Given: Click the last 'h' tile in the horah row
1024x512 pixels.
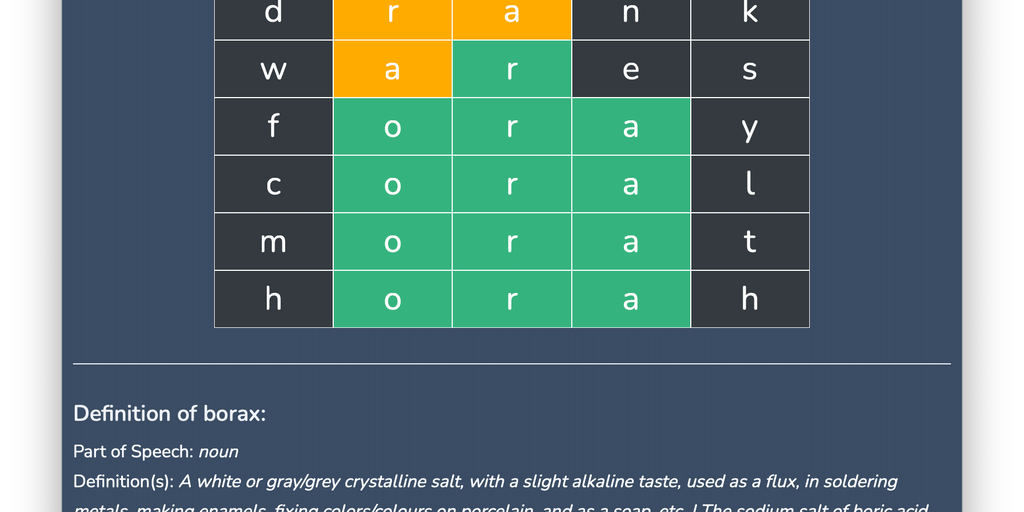Looking at the screenshot, I should [x=749, y=299].
